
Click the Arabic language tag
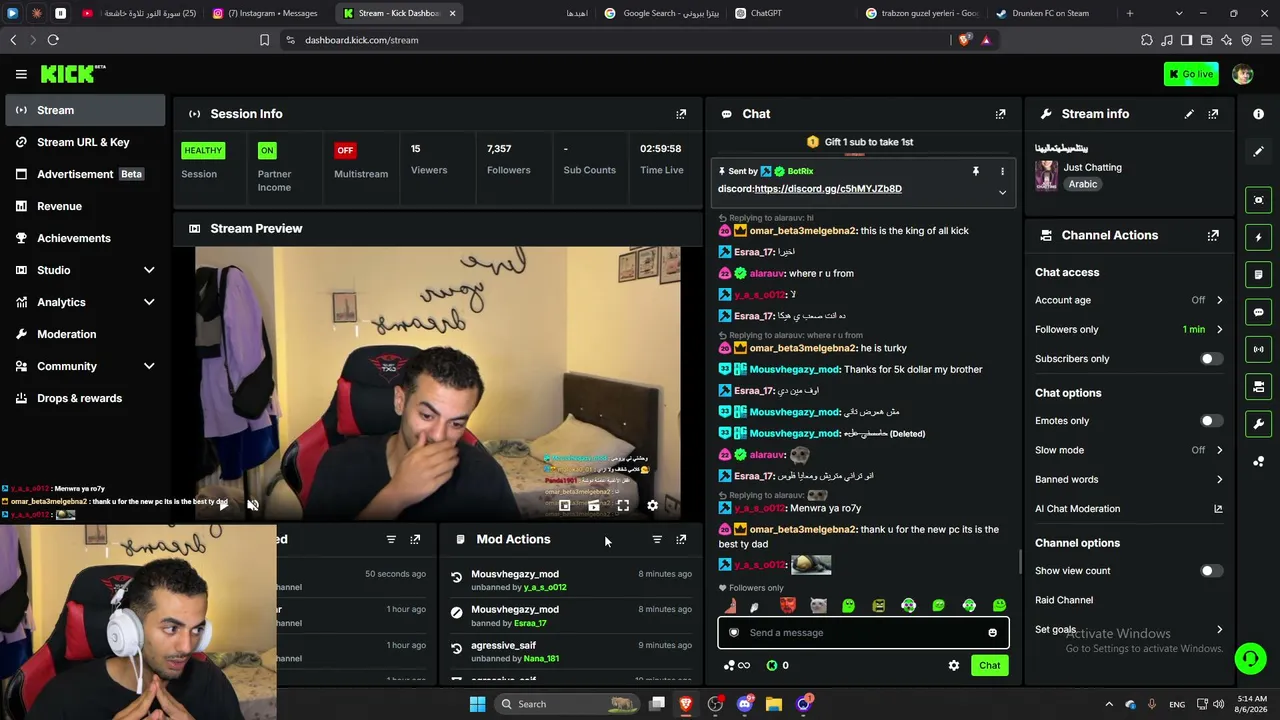1083,184
